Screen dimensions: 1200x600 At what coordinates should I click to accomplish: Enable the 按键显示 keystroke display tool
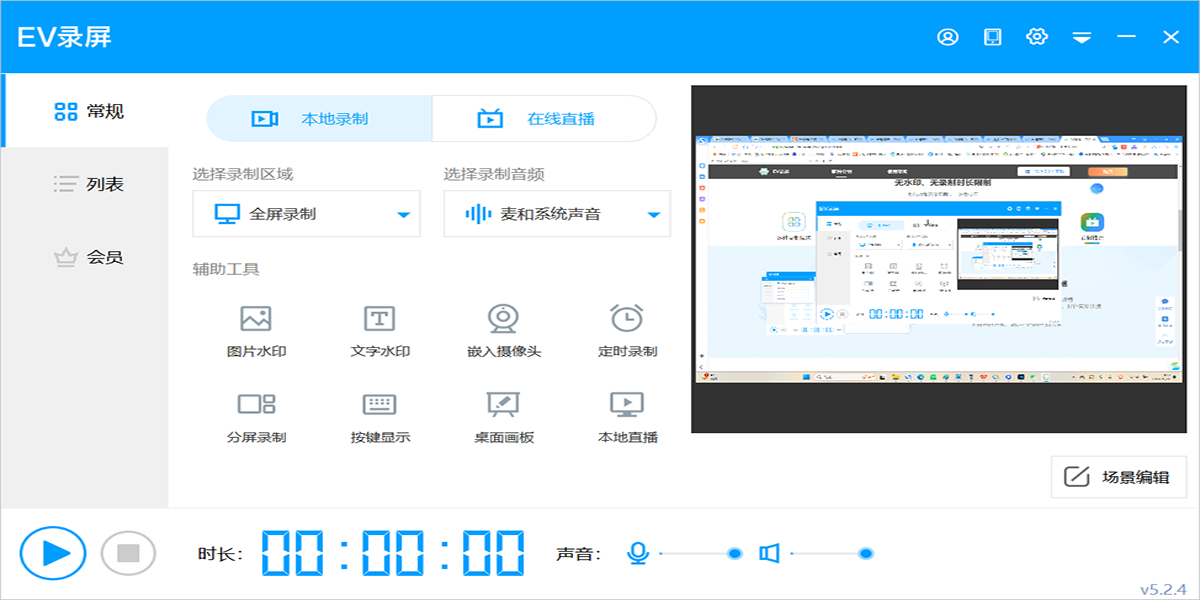380,405
